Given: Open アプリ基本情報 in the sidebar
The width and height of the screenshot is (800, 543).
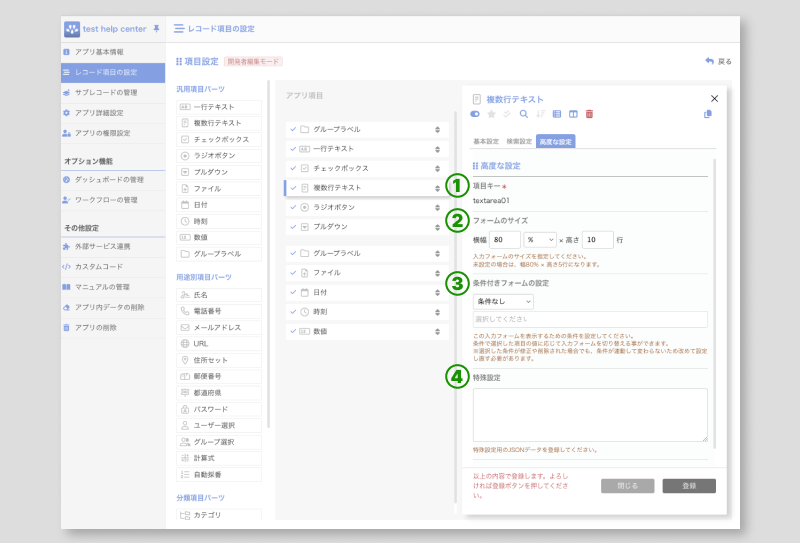Looking at the screenshot, I should coord(113,52).
